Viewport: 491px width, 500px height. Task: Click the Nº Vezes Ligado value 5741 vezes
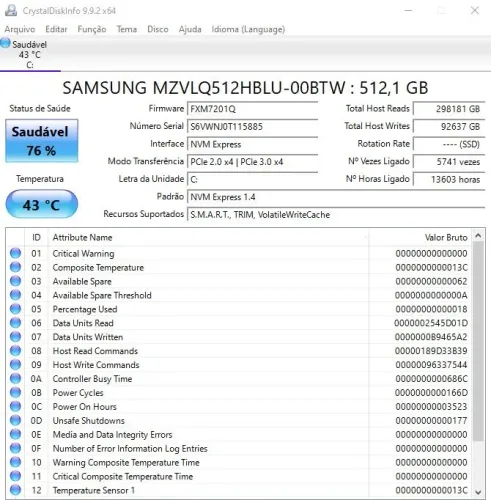point(449,162)
